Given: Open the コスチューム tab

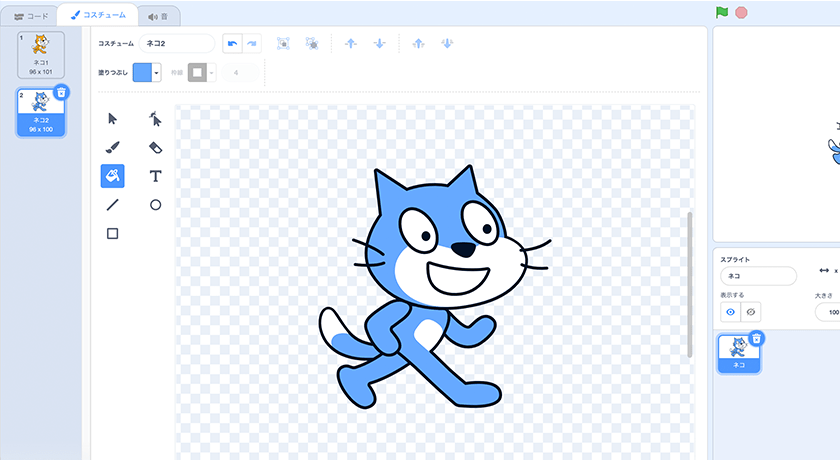Looking at the screenshot, I should pos(98,15).
